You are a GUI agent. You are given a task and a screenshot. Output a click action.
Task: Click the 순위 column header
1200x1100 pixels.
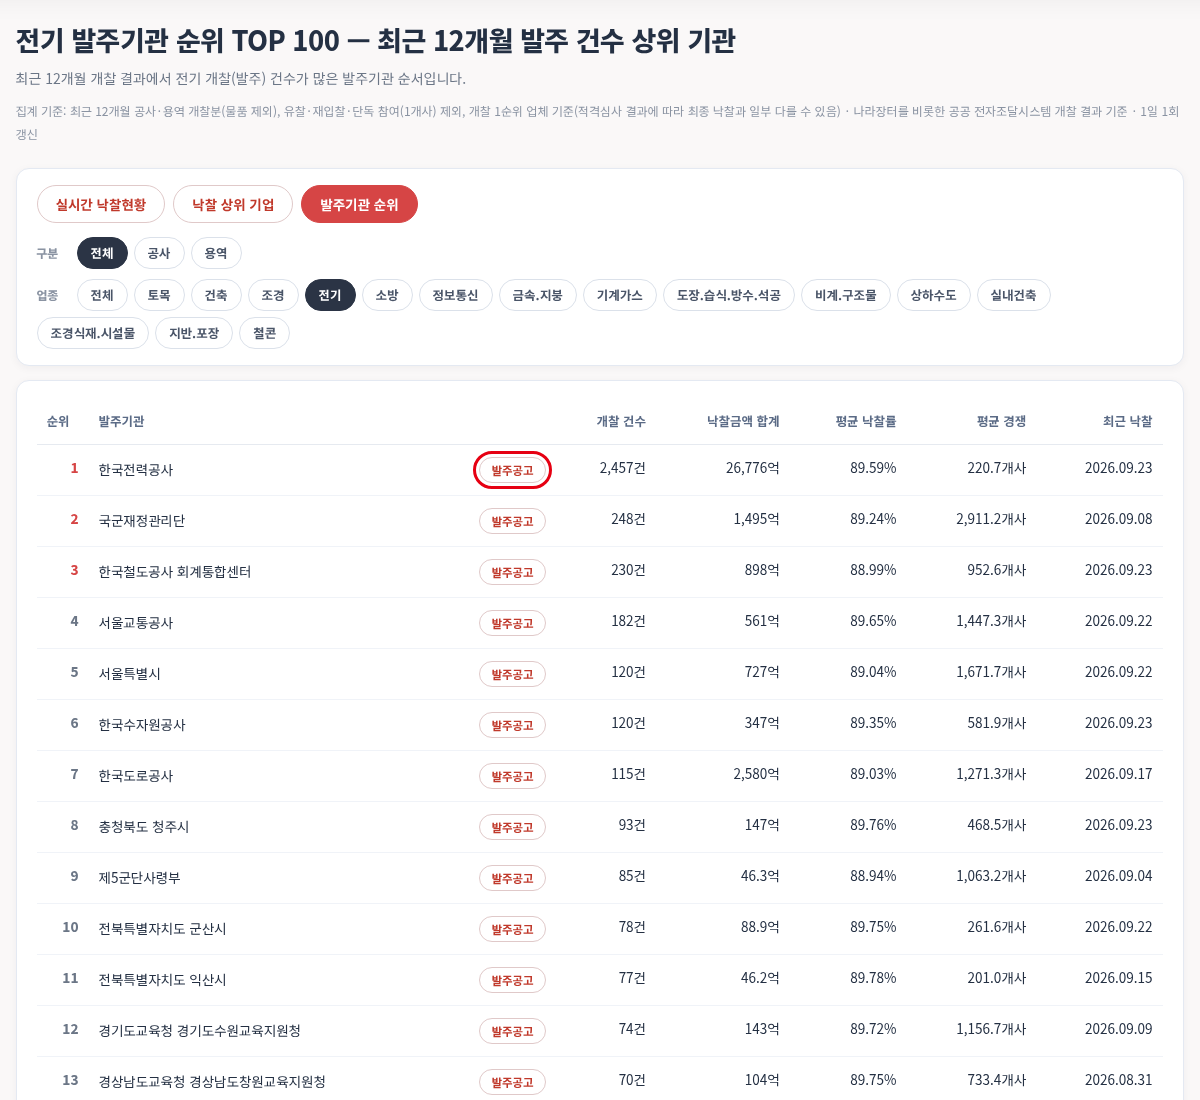[58, 421]
